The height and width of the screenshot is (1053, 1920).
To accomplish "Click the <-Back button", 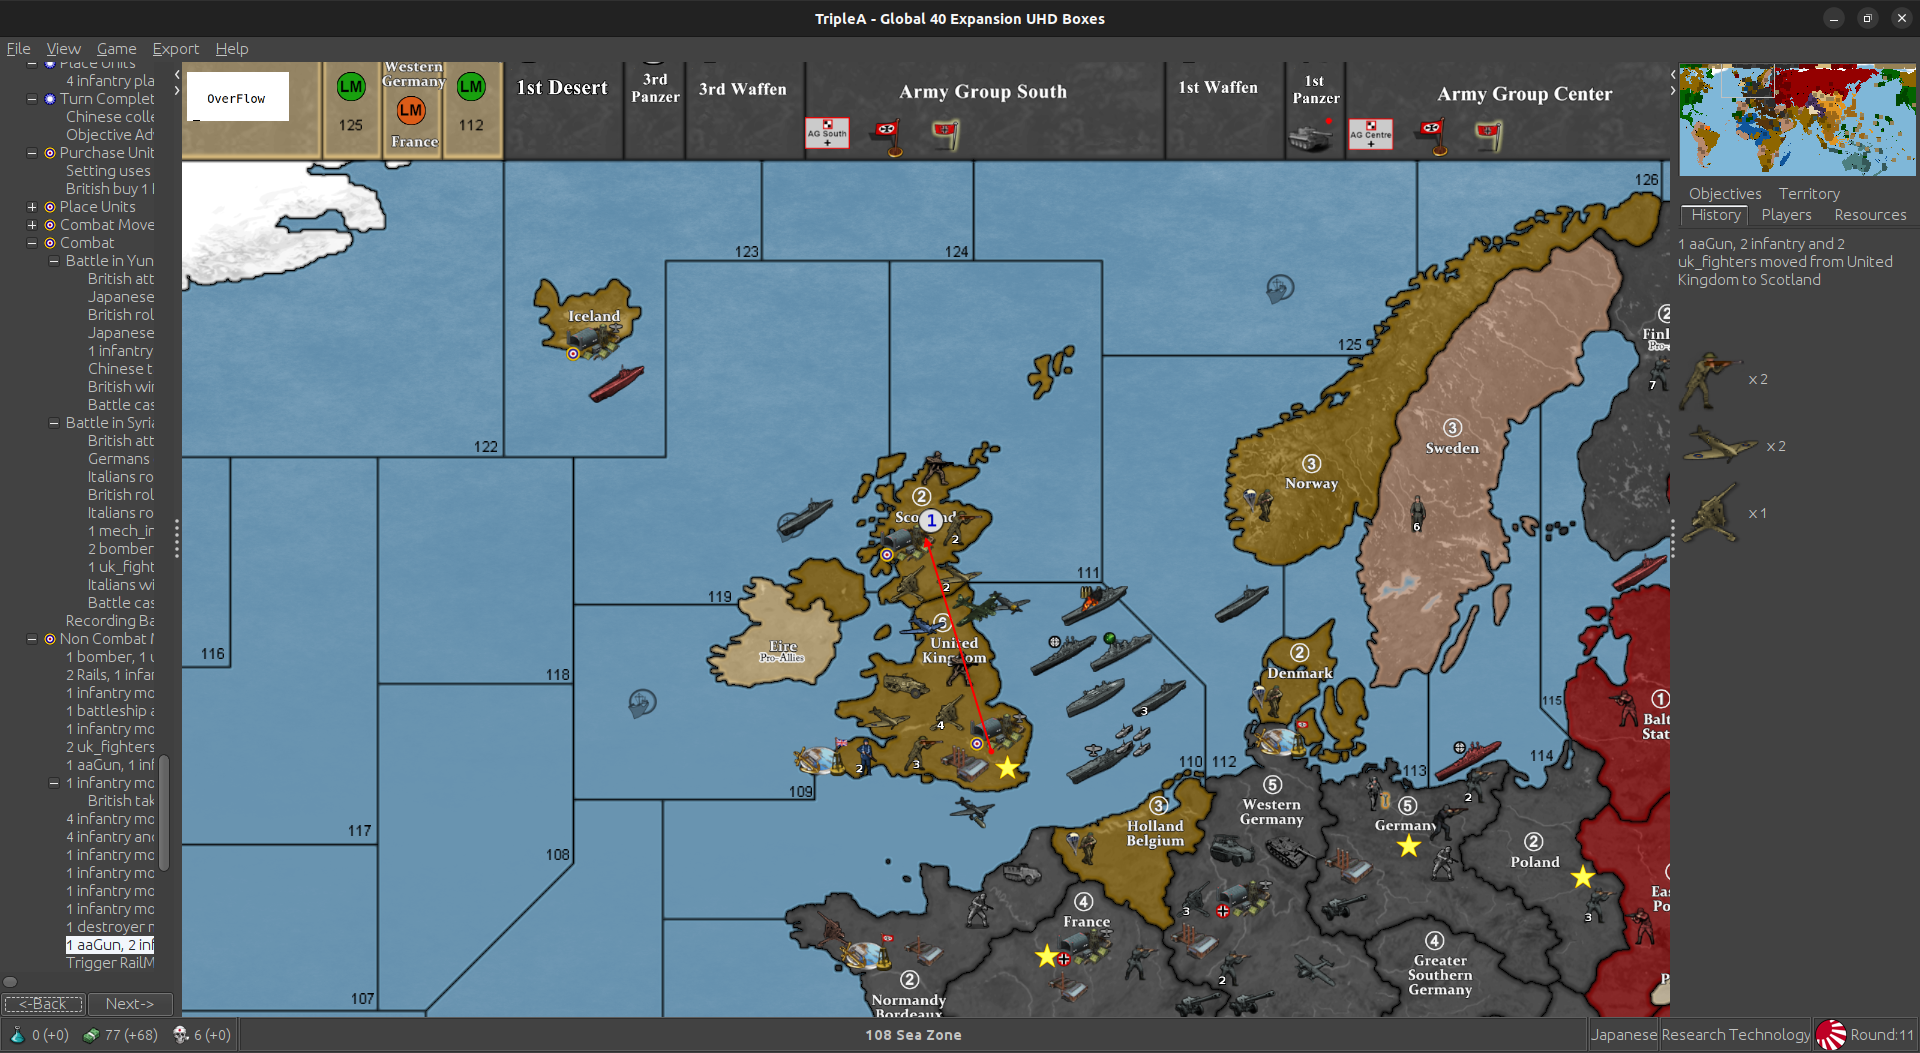I will (44, 1003).
